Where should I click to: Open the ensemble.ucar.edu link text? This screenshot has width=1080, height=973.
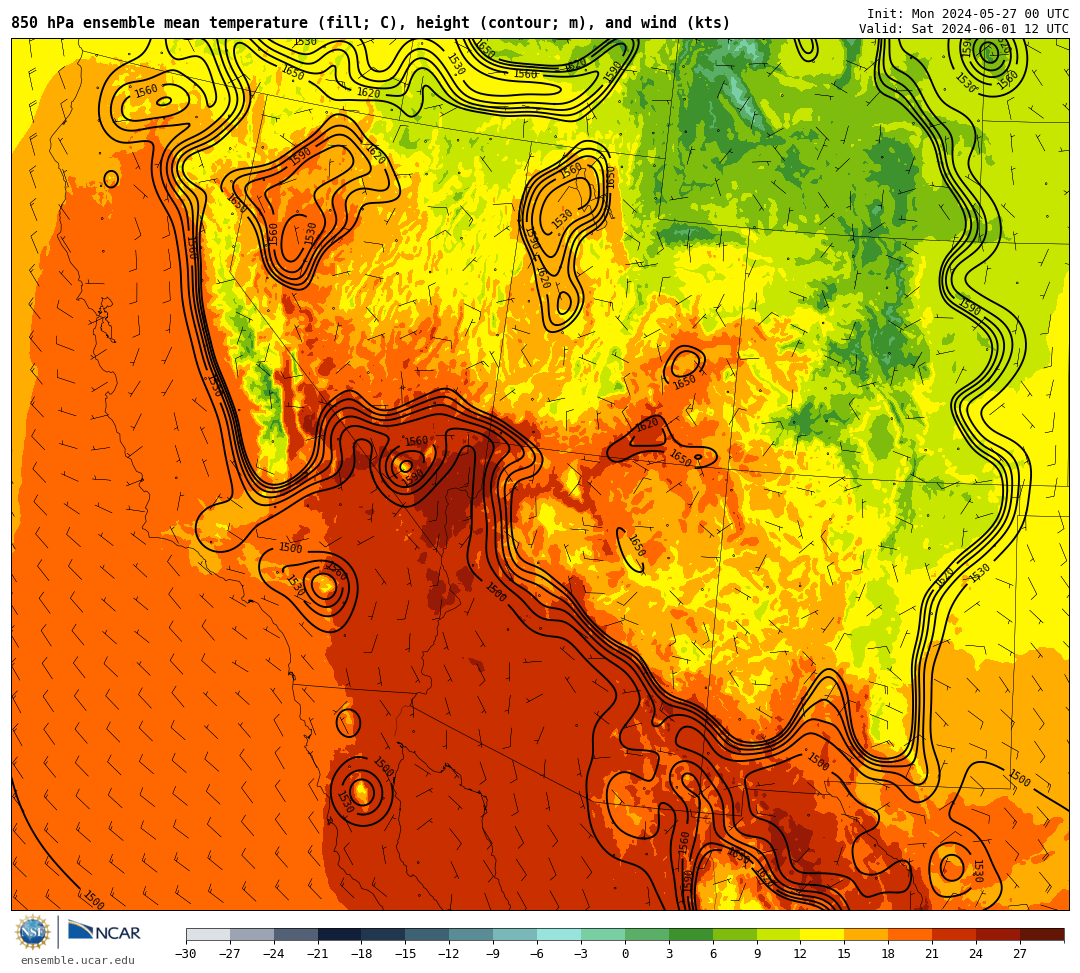tap(78, 960)
